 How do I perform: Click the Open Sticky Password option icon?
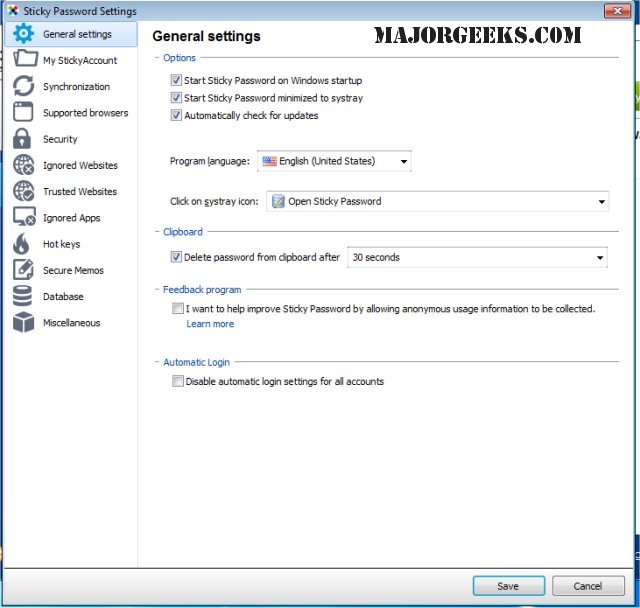point(278,201)
